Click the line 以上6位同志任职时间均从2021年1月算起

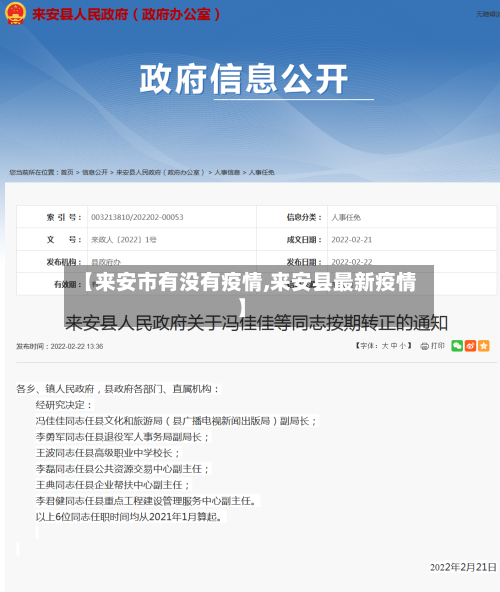point(130,517)
